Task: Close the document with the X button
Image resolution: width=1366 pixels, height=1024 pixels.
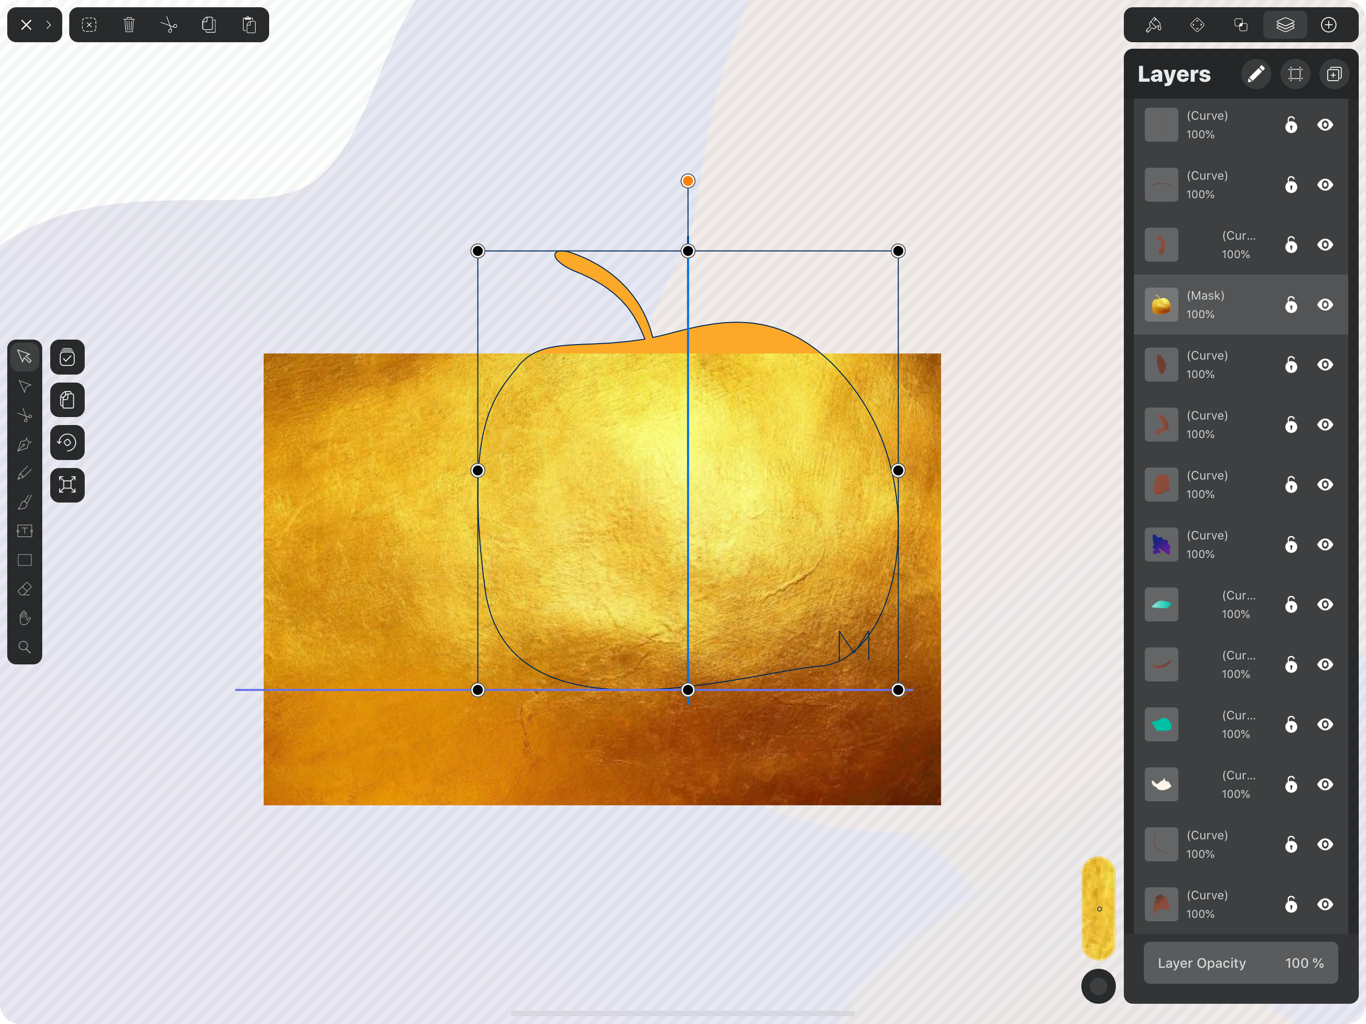Action: (26, 25)
